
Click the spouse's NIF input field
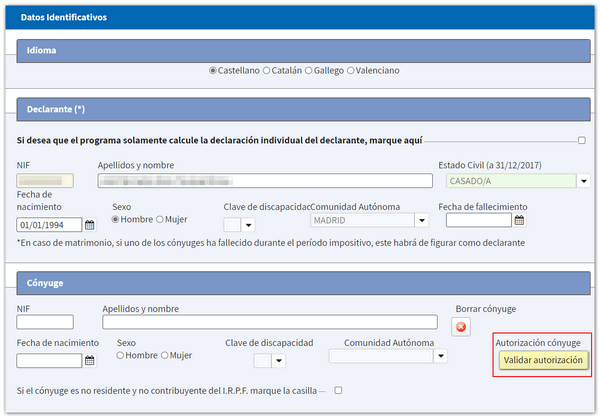(45, 322)
